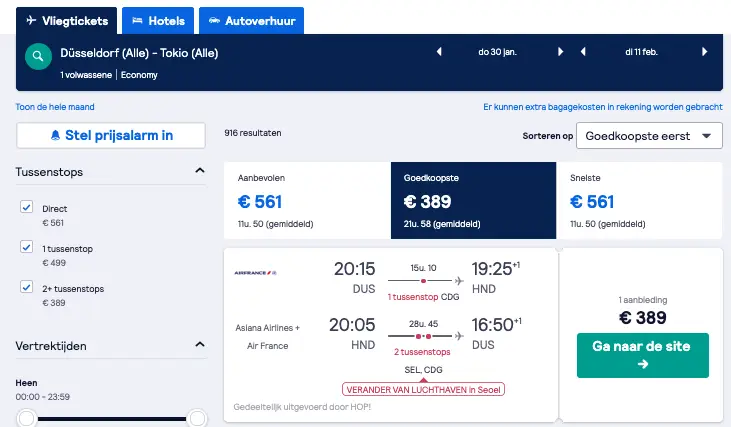Go to next departure date arrow
731x427 pixels.
pyautogui.click(x=560, y=52)
